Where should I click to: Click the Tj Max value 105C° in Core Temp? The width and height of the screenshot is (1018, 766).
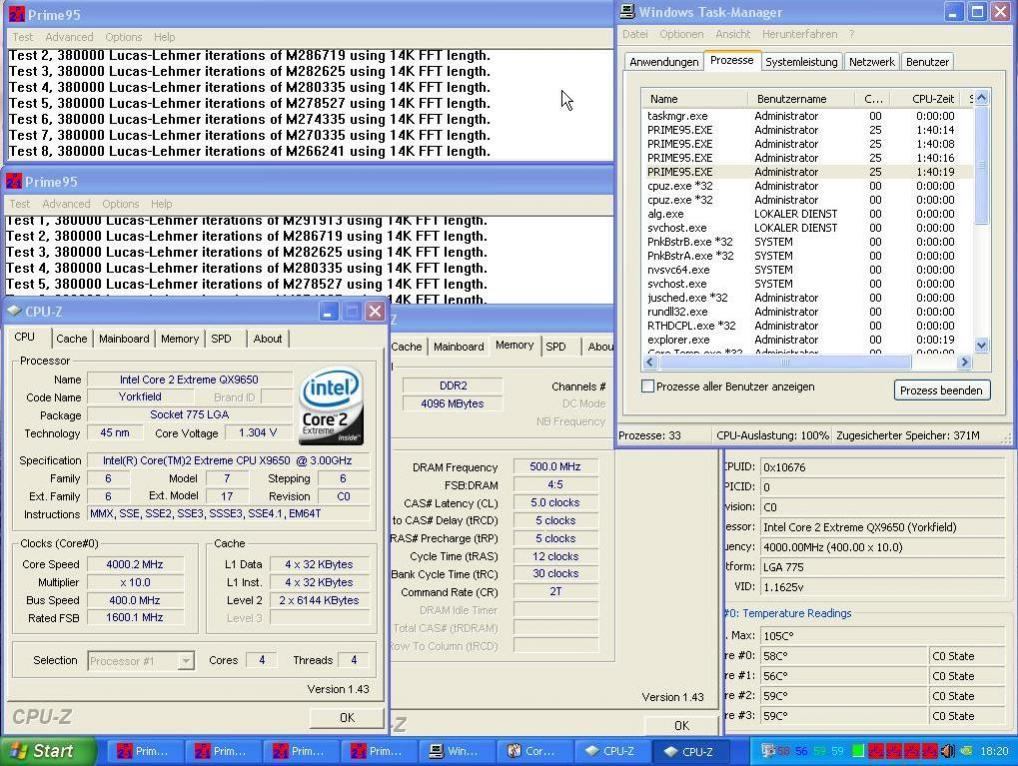[x=882, y=636]
